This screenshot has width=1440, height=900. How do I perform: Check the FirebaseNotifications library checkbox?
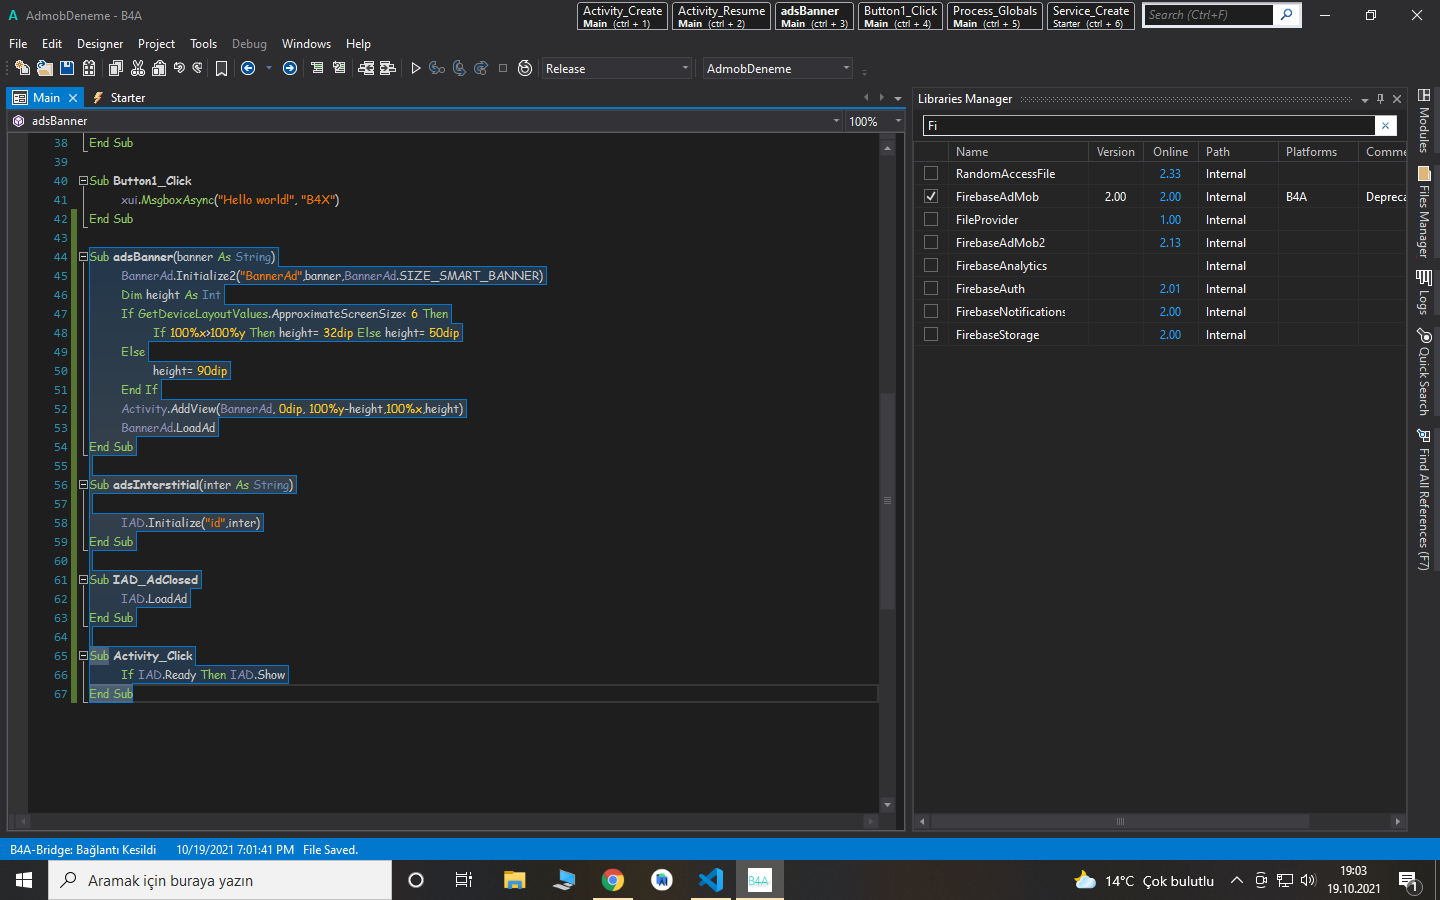[x=931, y=311]
